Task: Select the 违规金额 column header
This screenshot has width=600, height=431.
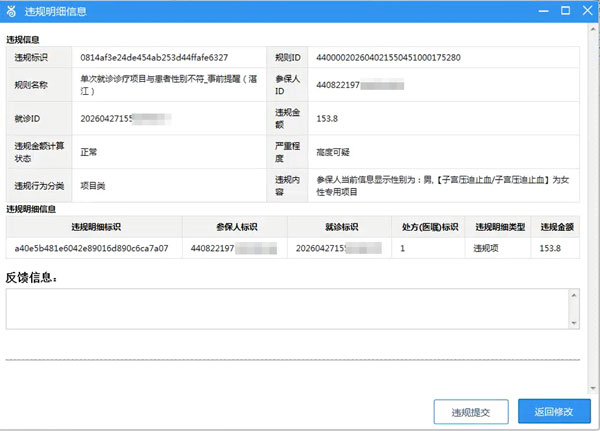Action: point(557,227)
